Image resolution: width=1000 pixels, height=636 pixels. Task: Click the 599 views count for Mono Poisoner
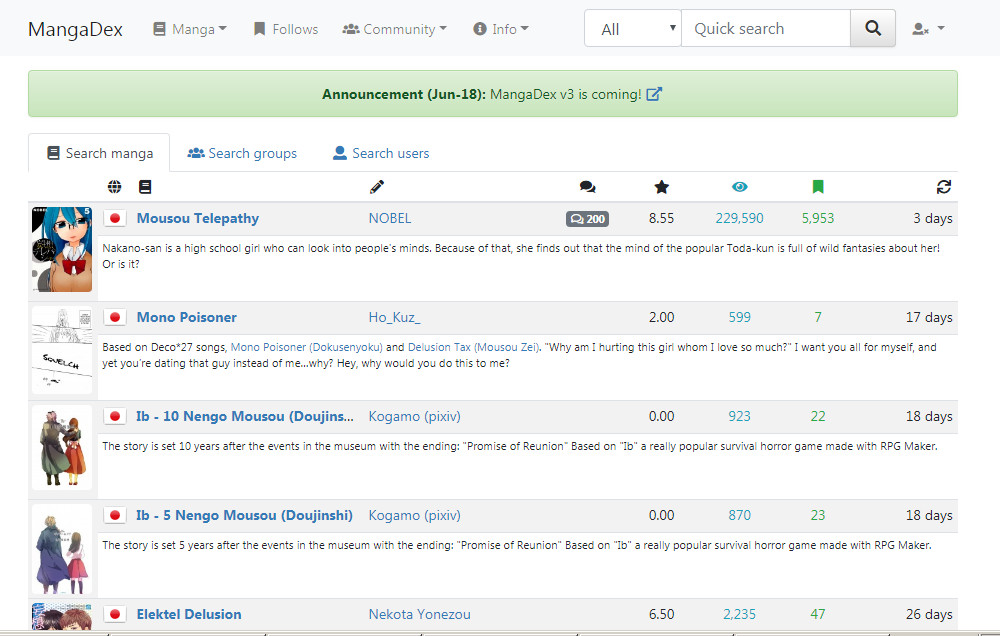click(740, 317)
